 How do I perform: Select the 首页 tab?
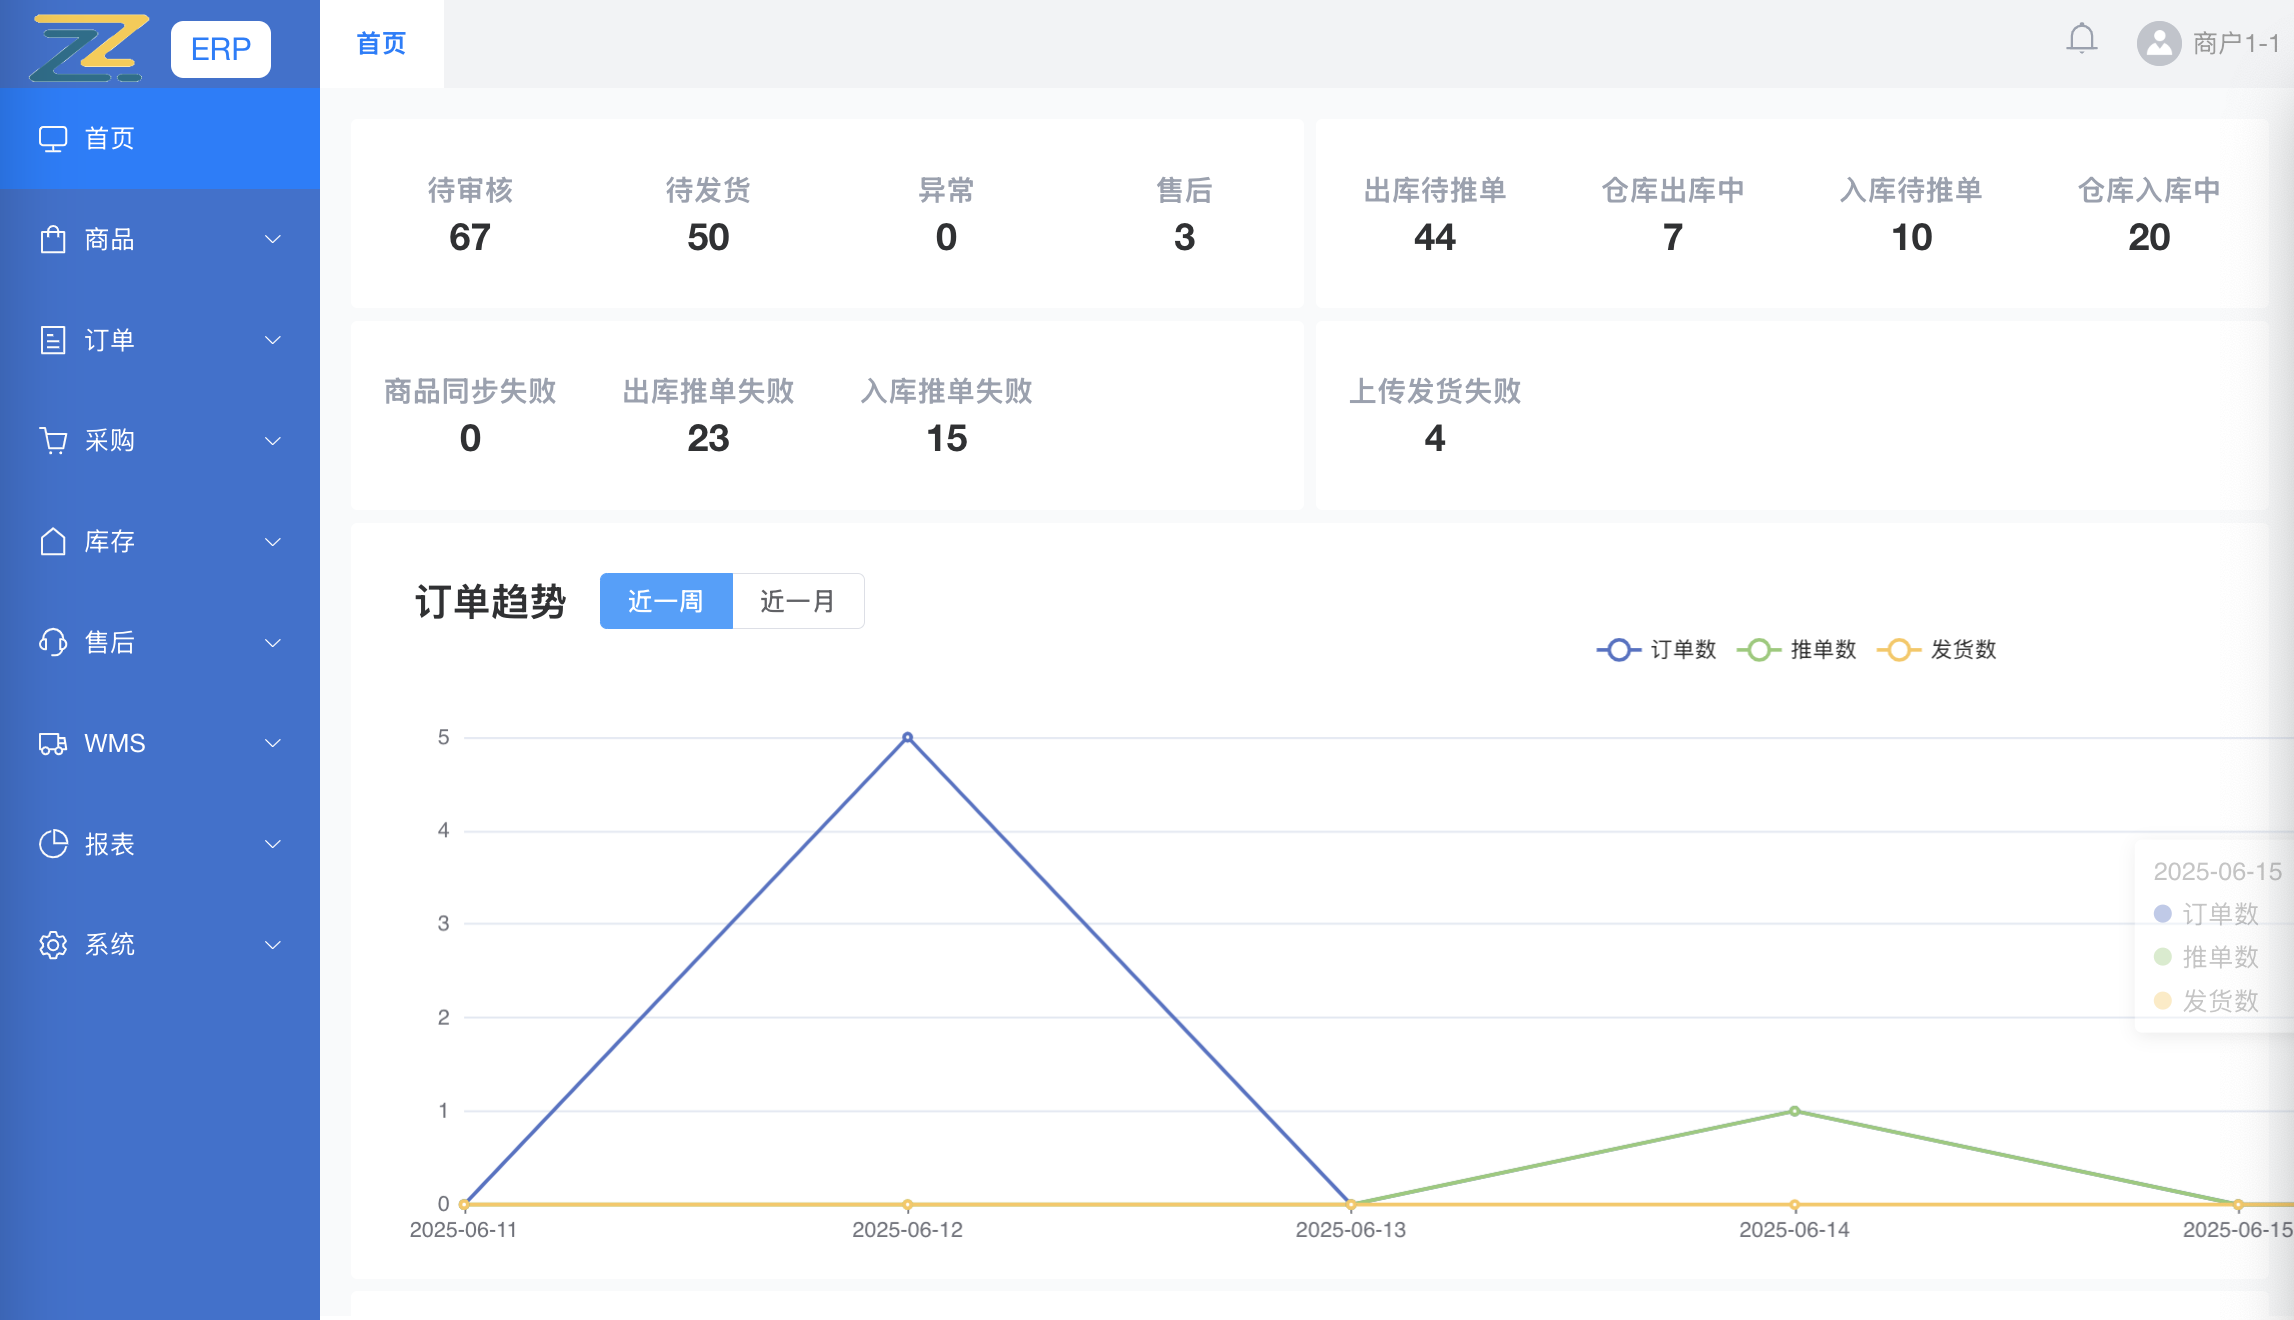380,43
